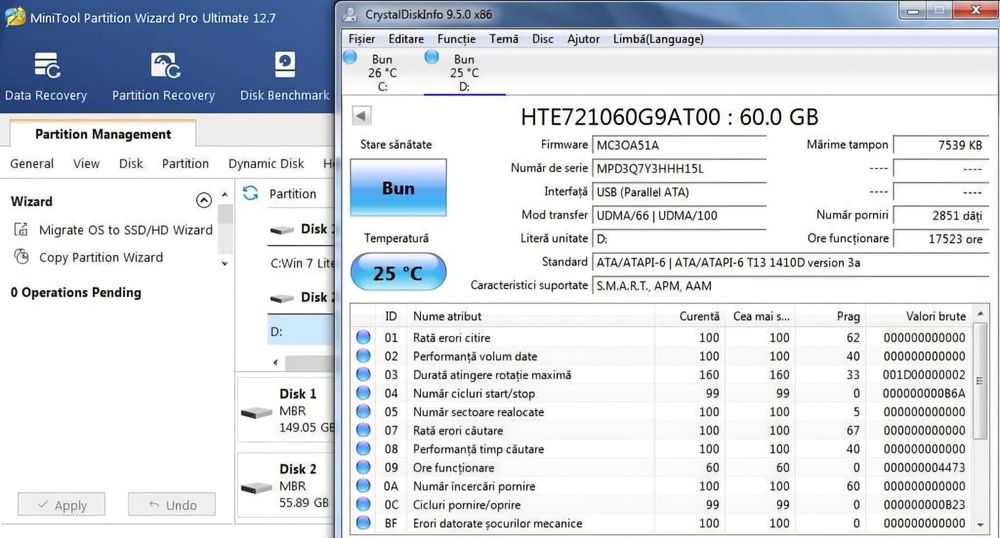1000x538 pixels.
Task: Switch to the Partition Management tab
Action: coord(103,134)
